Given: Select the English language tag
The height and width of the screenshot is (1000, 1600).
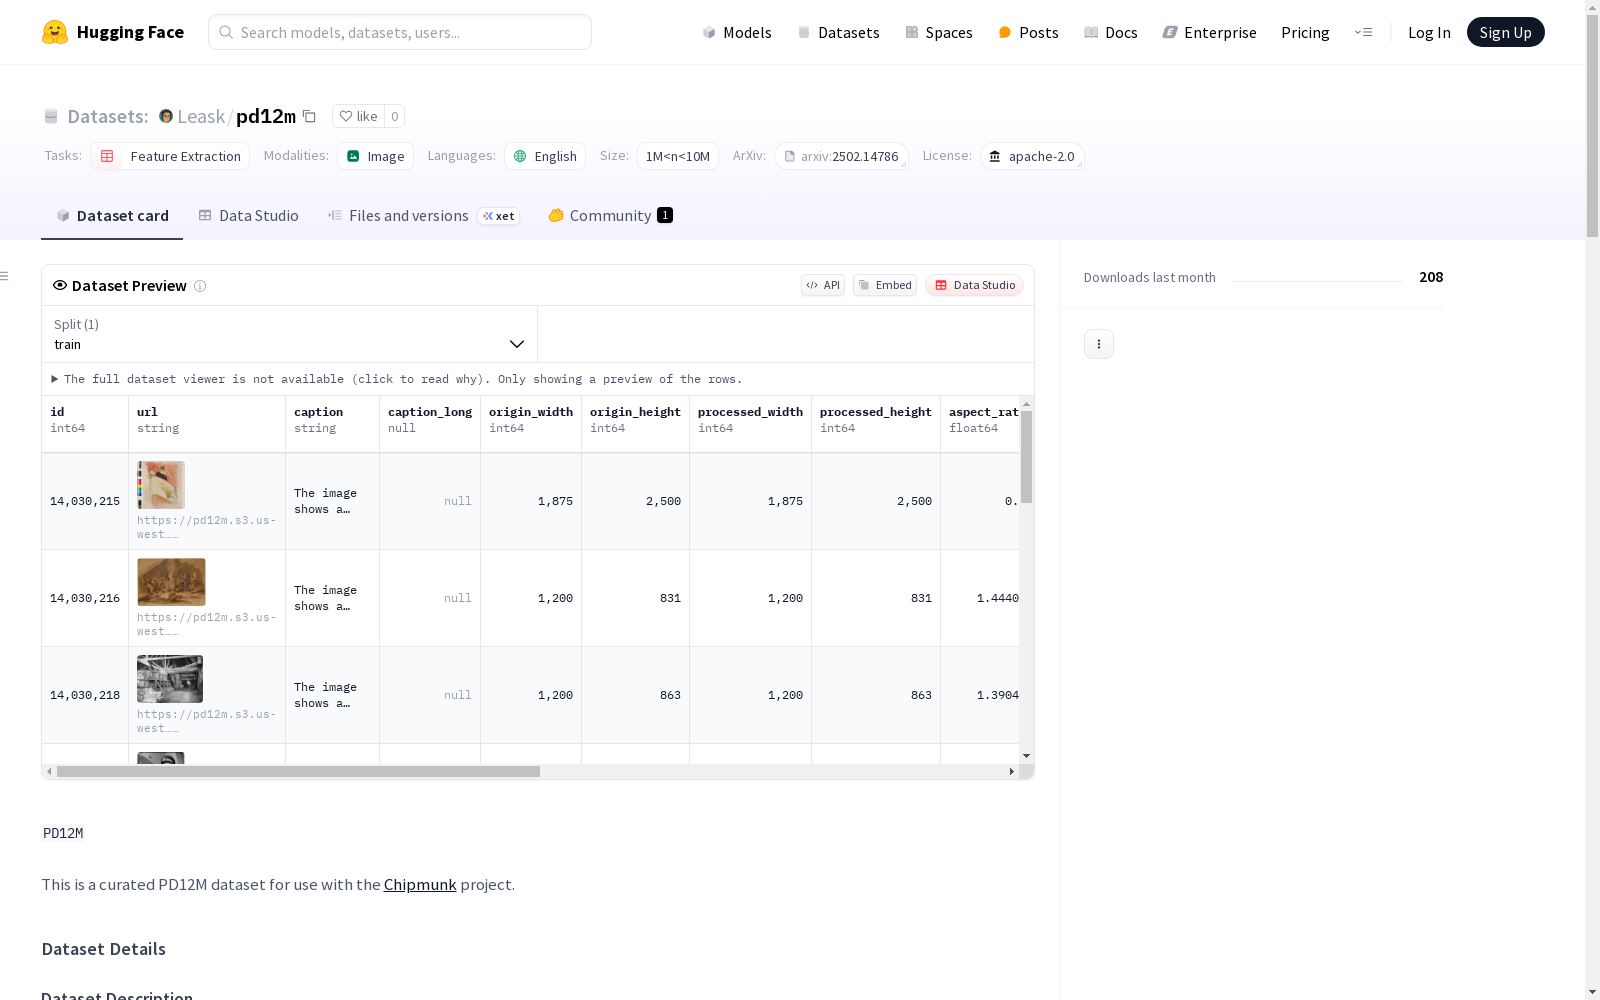Looking at the screenshot, I should click(545, 156).
